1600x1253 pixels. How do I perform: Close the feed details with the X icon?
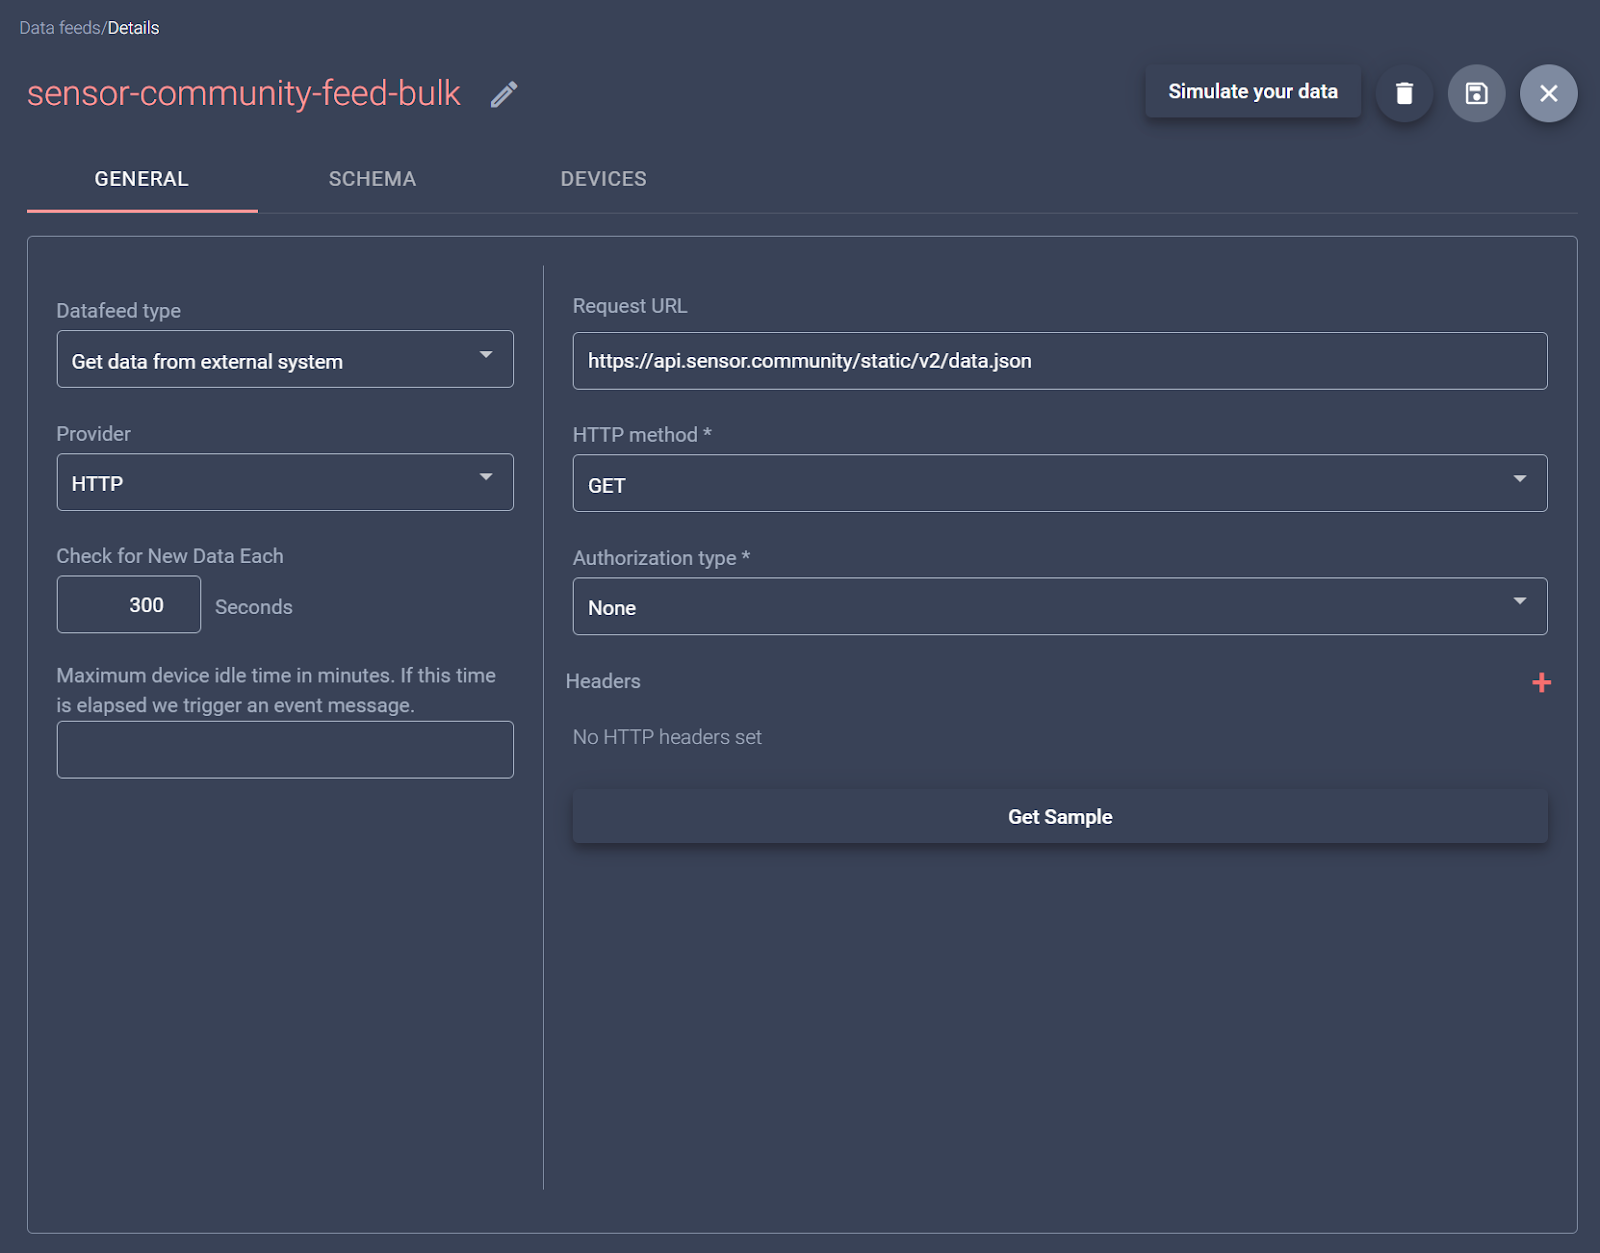pyautogui.click(x=1548, y=92)
